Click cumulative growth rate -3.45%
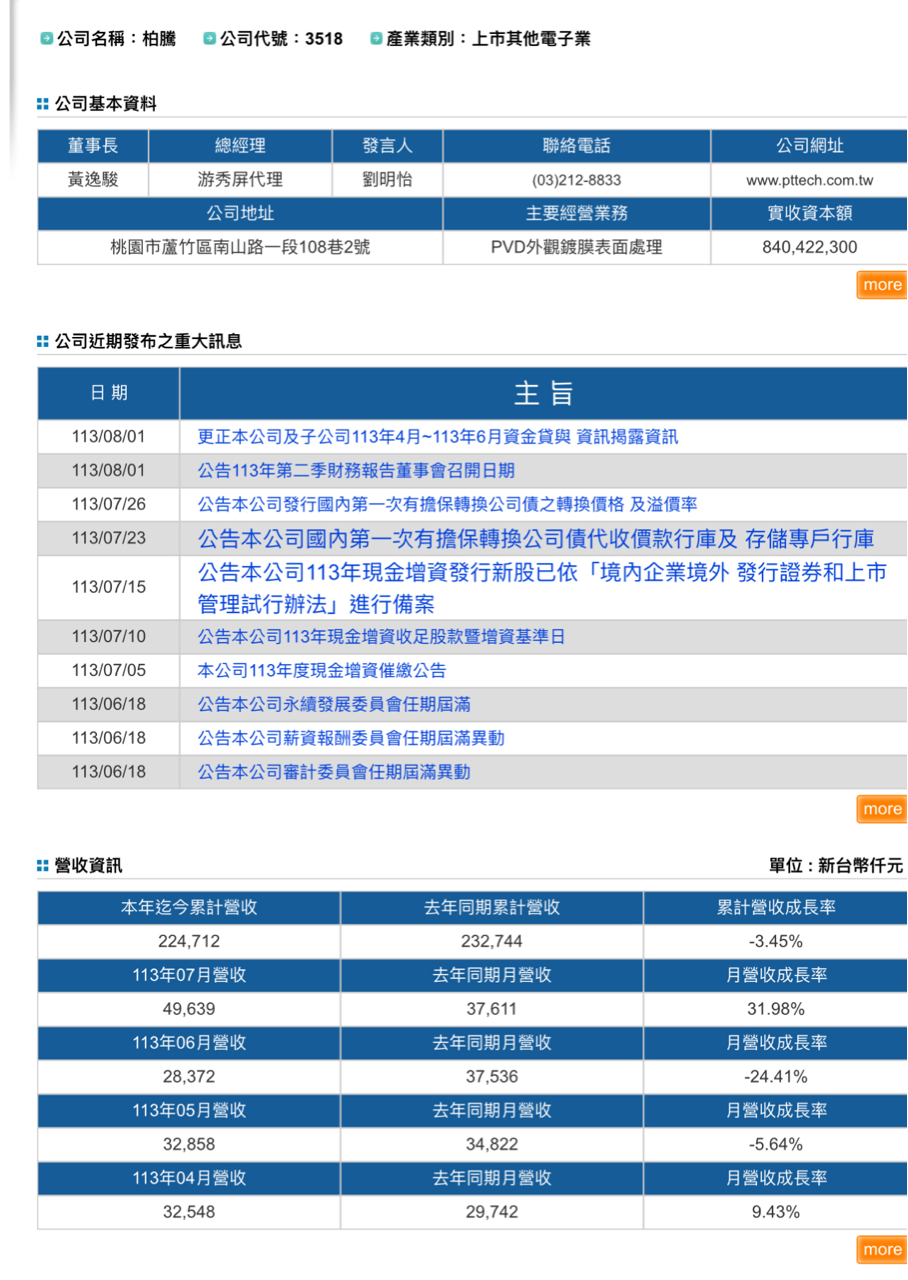This screenshot has height=1280, width=908. coord(776,942)
